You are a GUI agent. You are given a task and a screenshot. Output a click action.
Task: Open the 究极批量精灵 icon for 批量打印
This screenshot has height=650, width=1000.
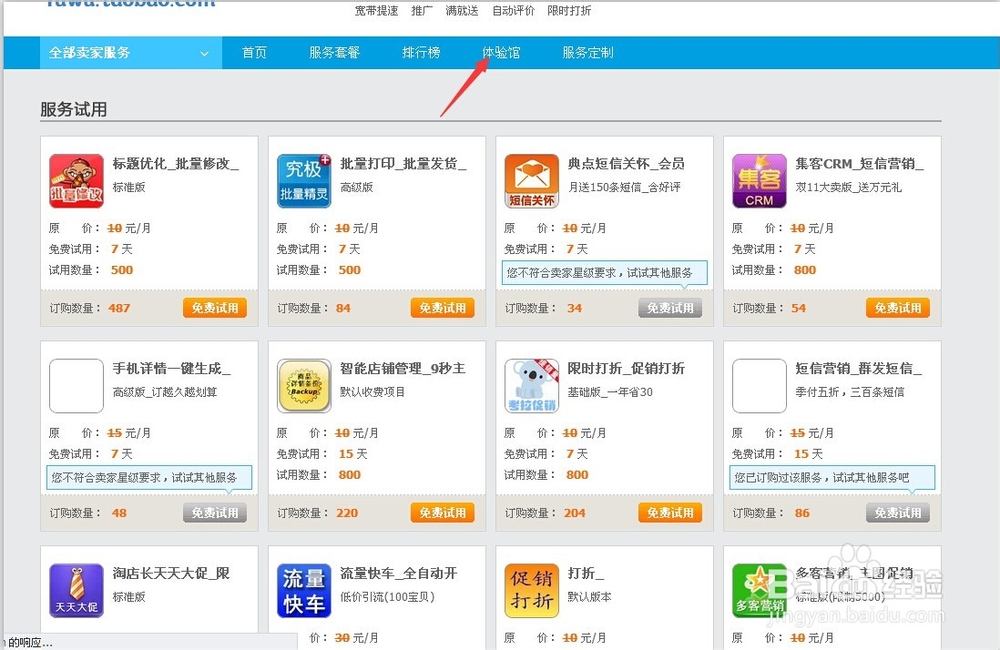304,180
